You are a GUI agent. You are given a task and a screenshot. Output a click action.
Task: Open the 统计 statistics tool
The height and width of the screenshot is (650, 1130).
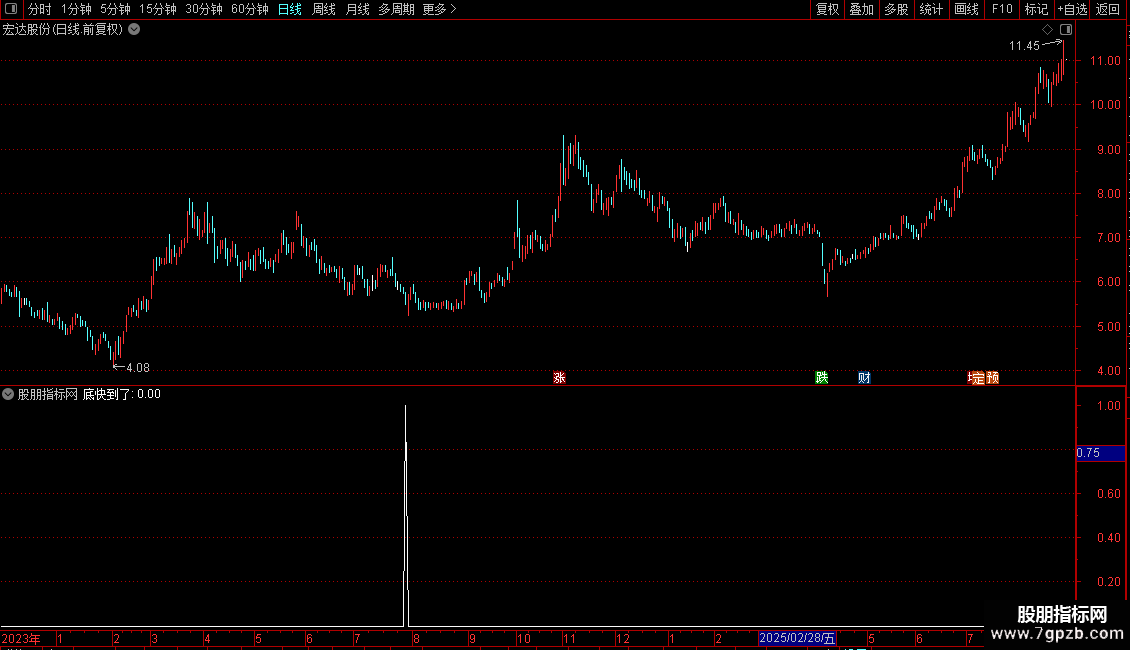[x=930, y=9]
